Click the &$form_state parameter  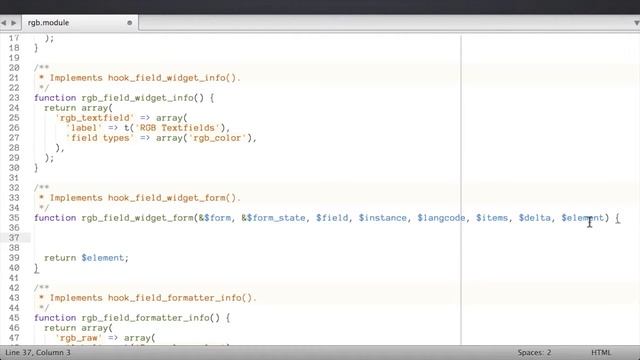(273, 218)
